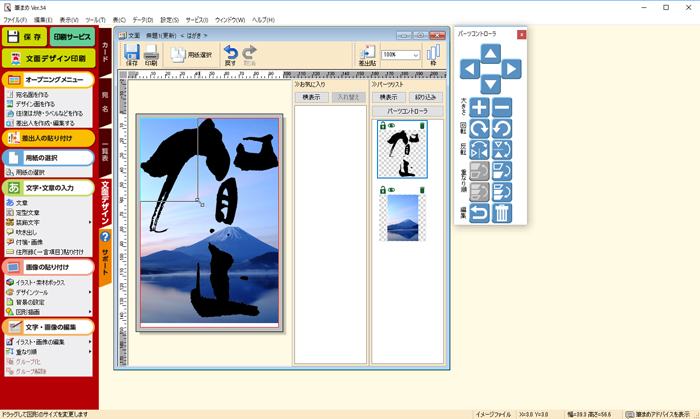Enlarge the part with the plus button
Image resolution: width=700 pixels, height=419 pixels.
[480, 108]
